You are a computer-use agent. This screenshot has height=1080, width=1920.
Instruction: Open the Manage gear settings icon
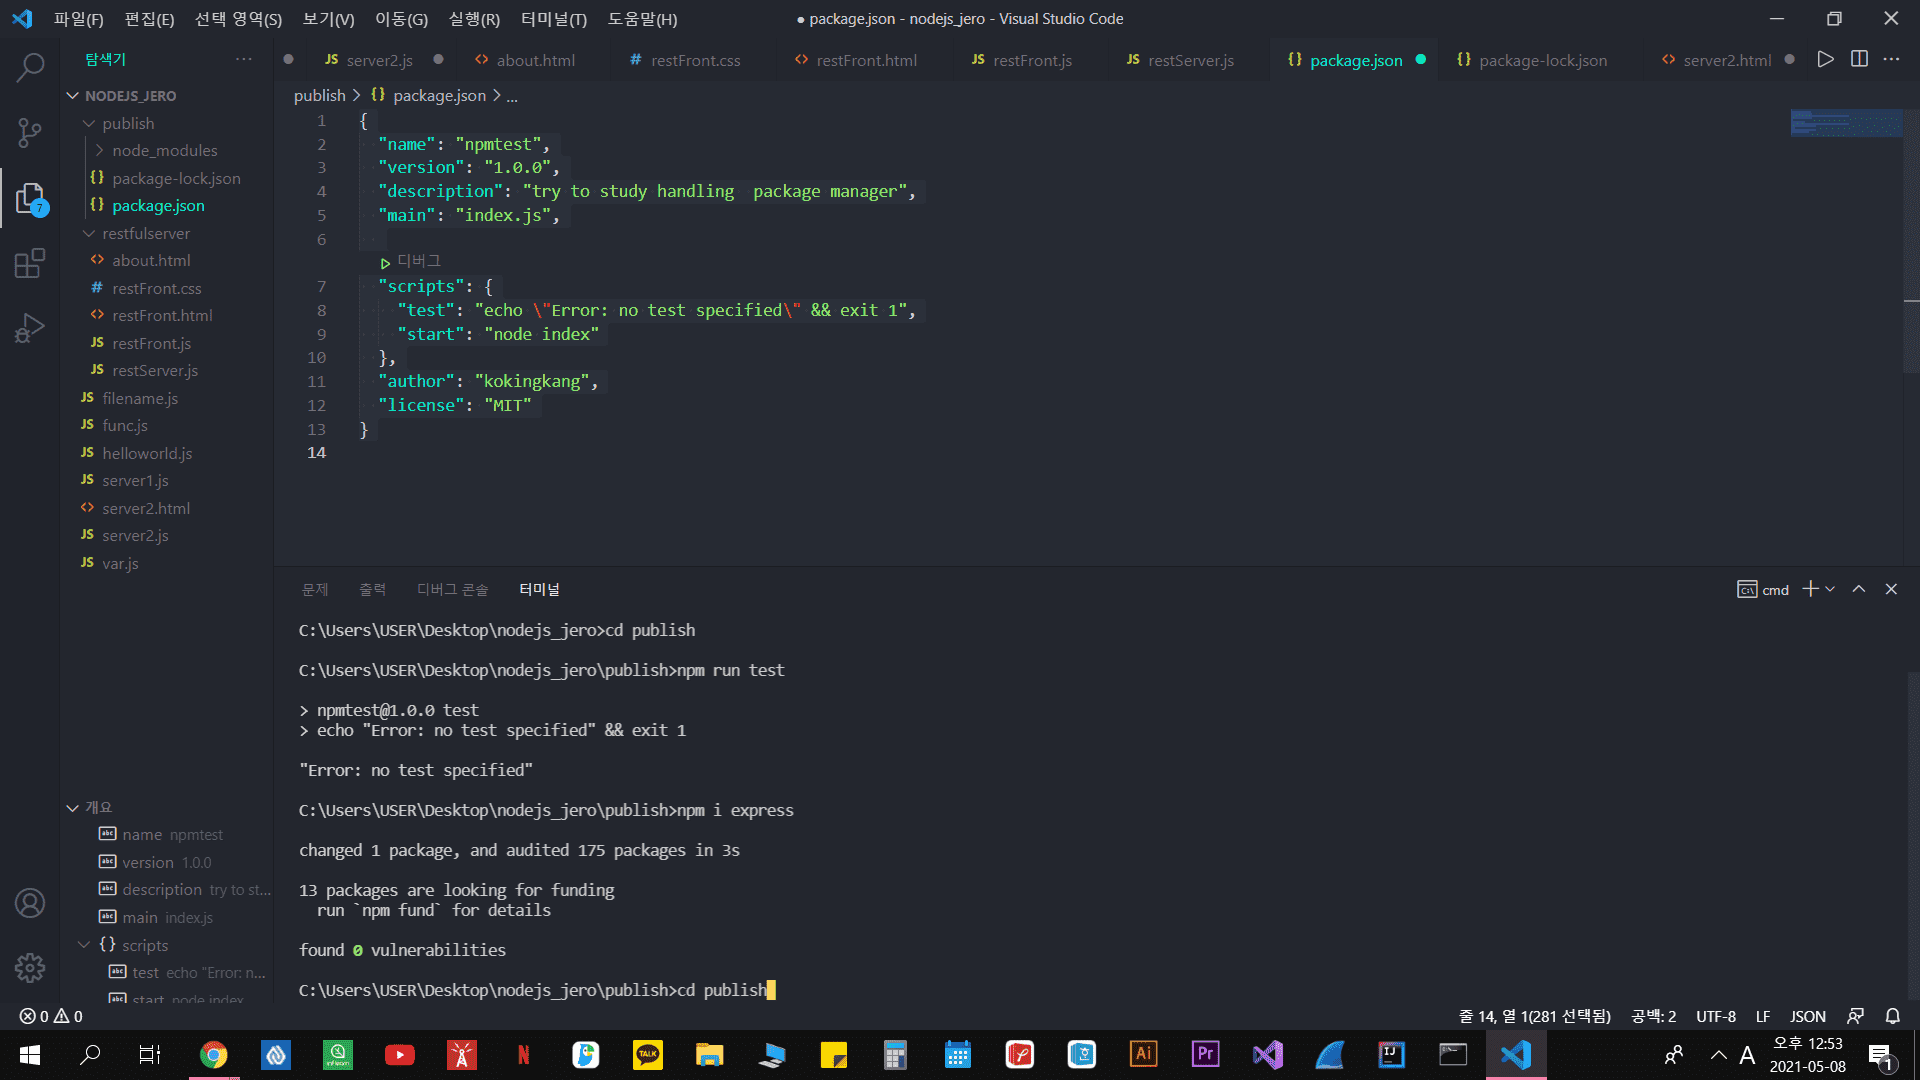tap(30, 967)
